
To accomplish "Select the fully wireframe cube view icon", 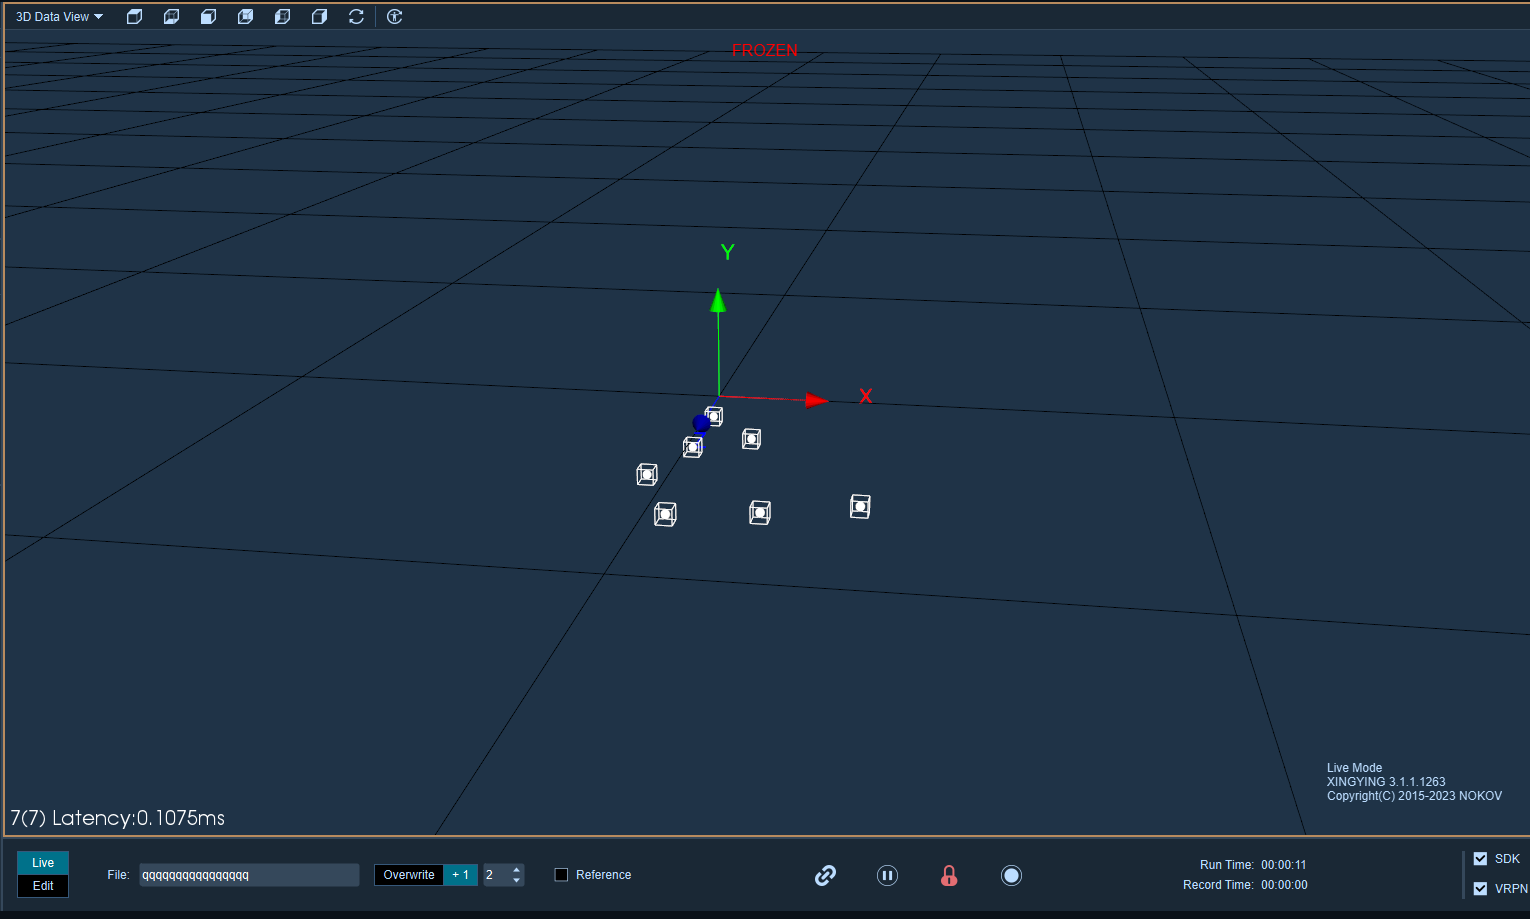I will click(245, 16).
